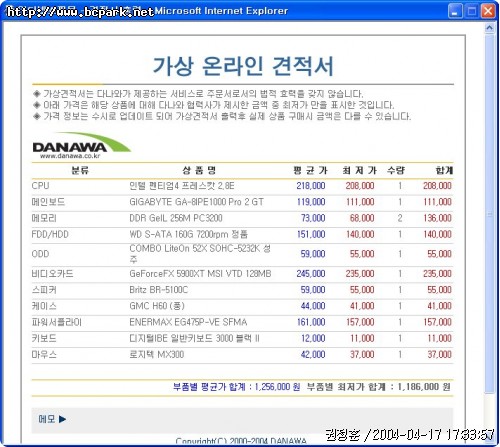The image size is (500, 447).
Task: Click GMC H60 case product name
Action: coord(157,306)
